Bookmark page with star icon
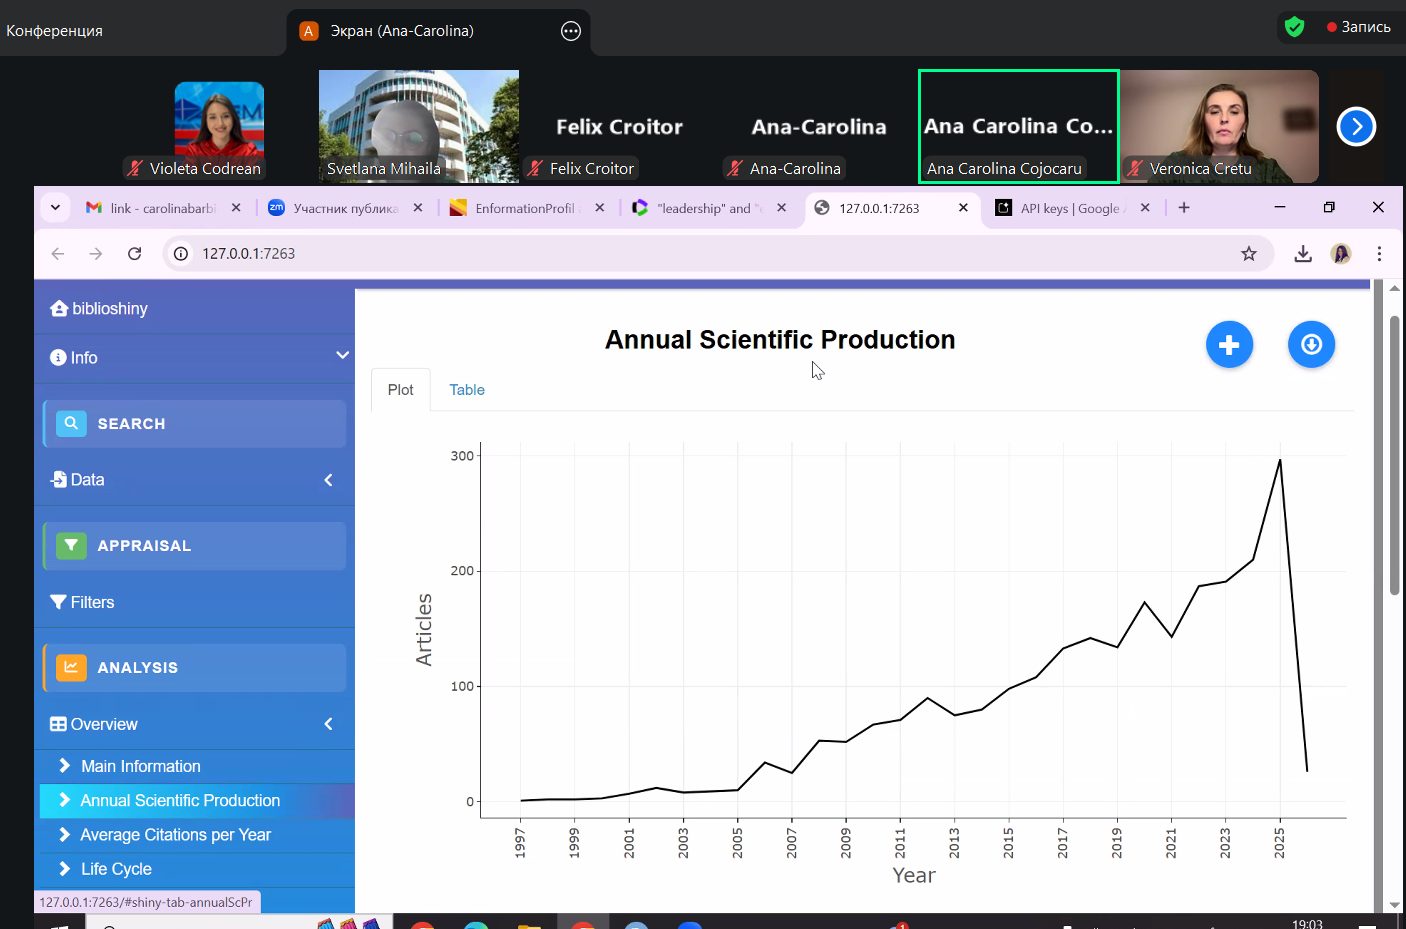The height and width of the screenshot is (929, 1406). pos(1248,254)
